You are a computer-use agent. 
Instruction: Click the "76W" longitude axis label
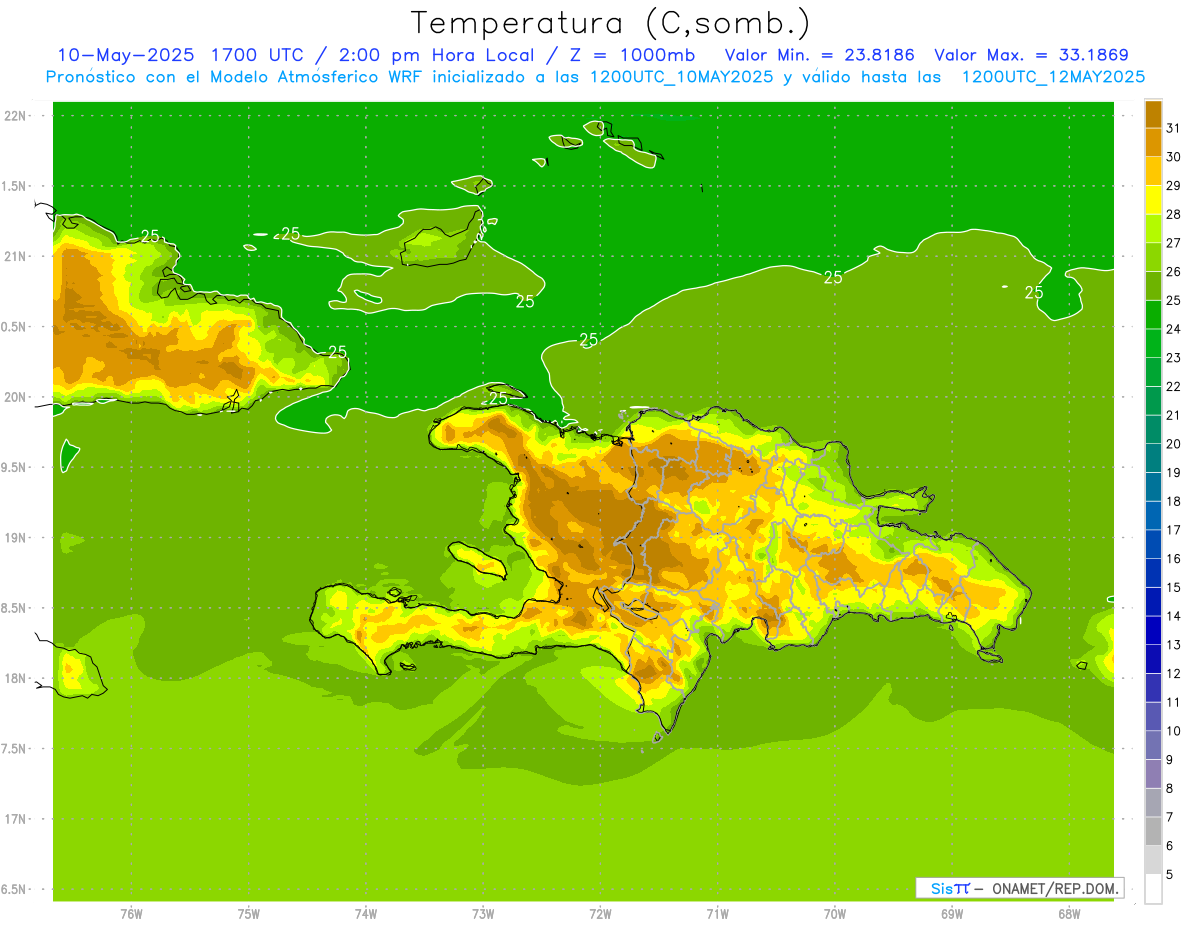(x=131, y=913)
